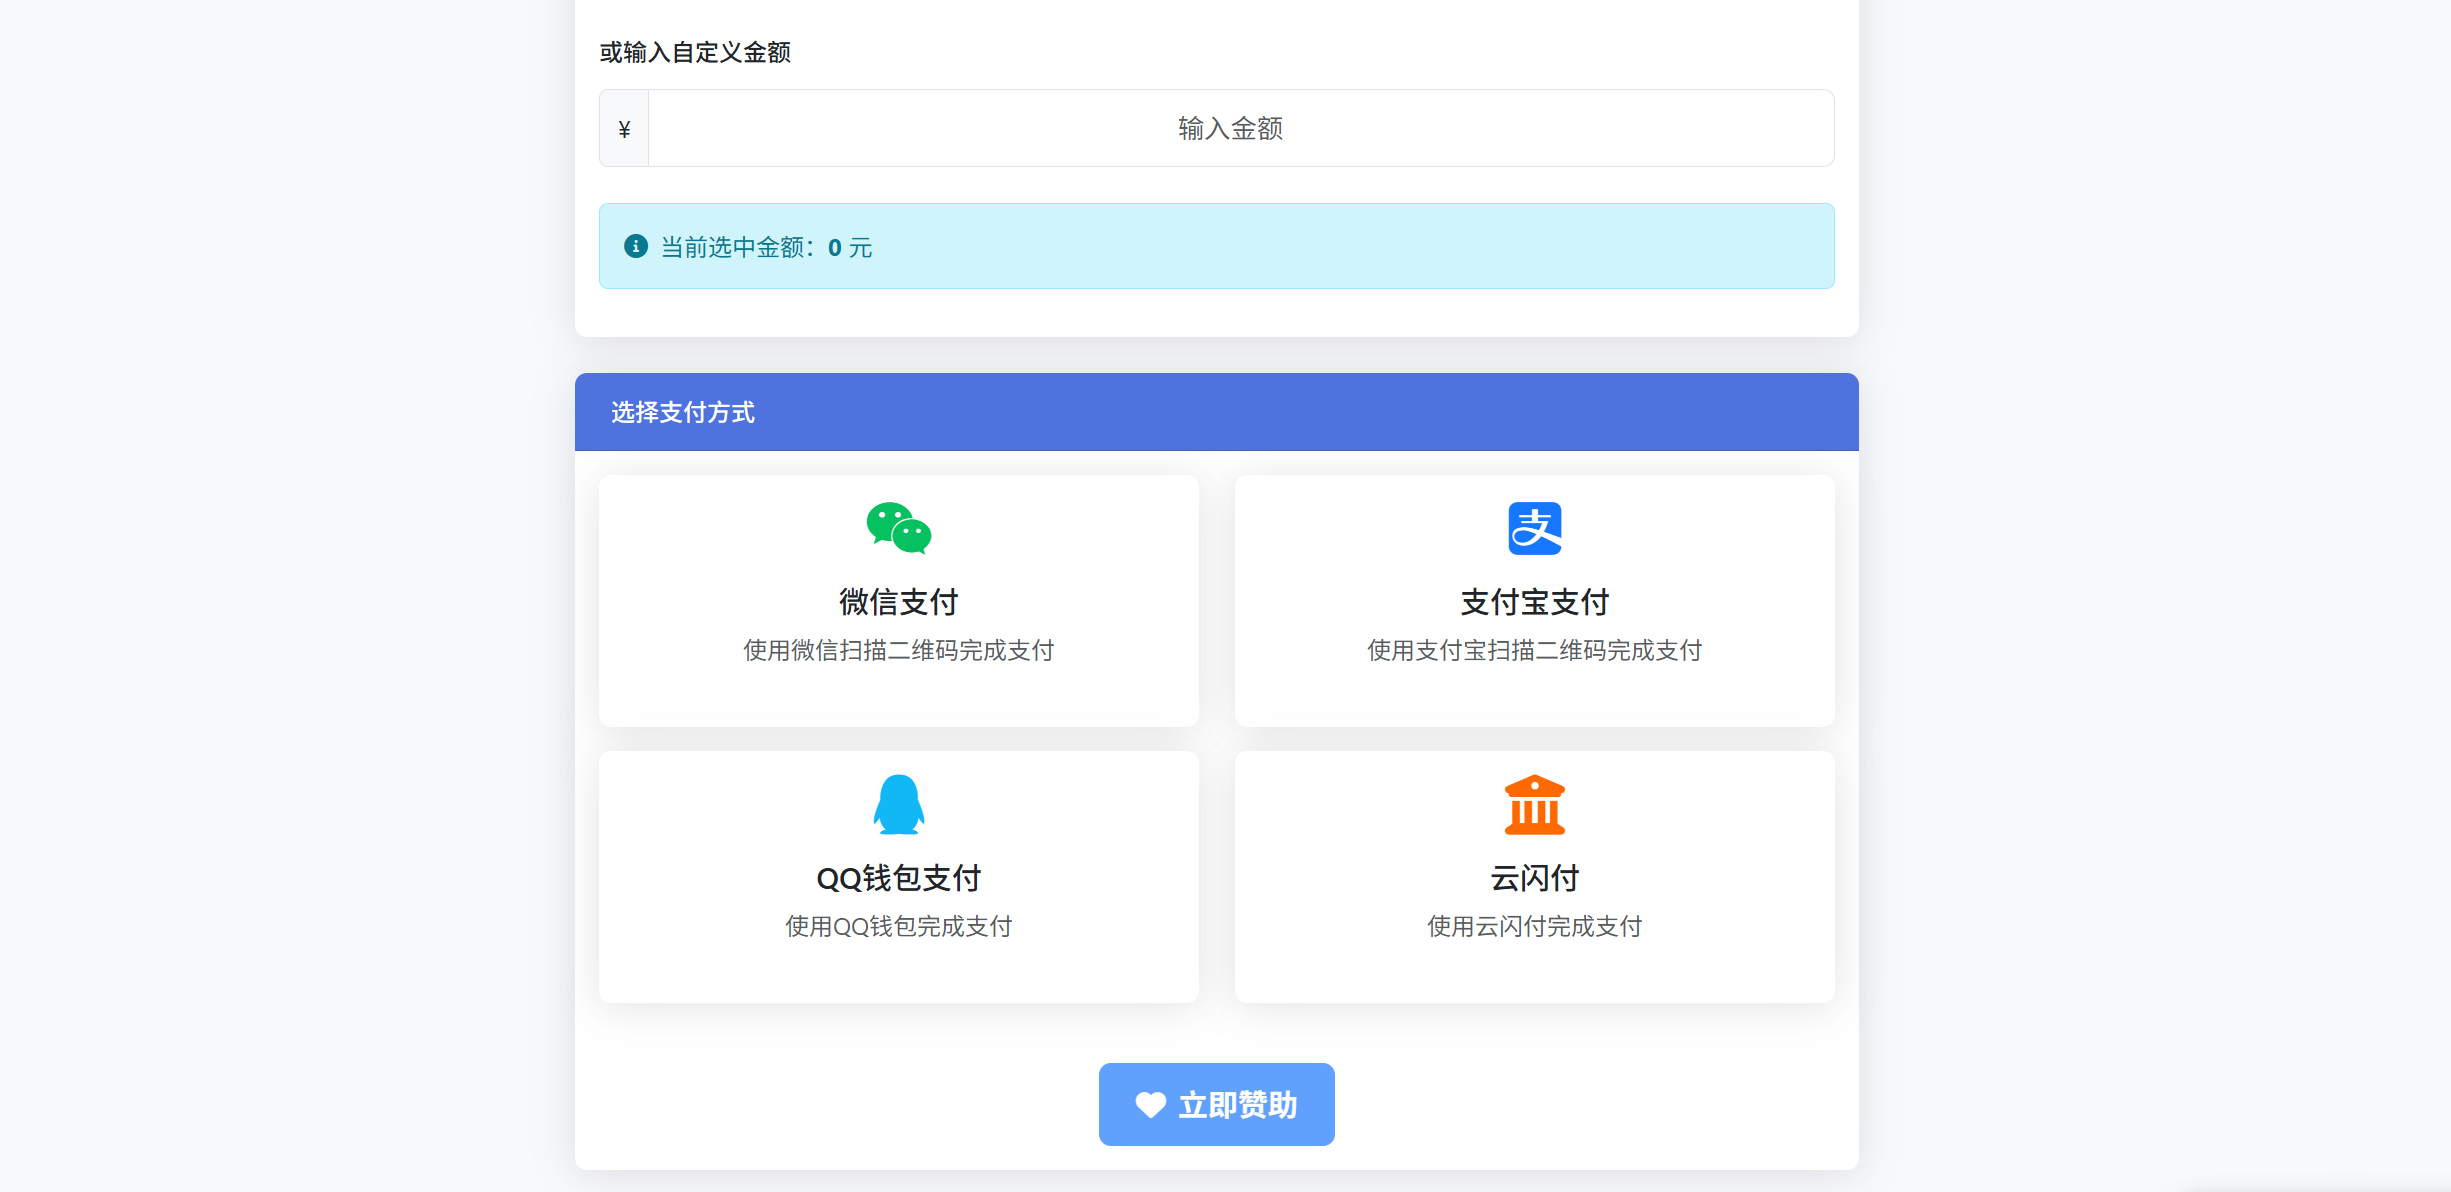Viewport: 2451px width, 1192px height.
Task: Click the 或输入自定义金额 label
Action: click(x=694, y=53)
